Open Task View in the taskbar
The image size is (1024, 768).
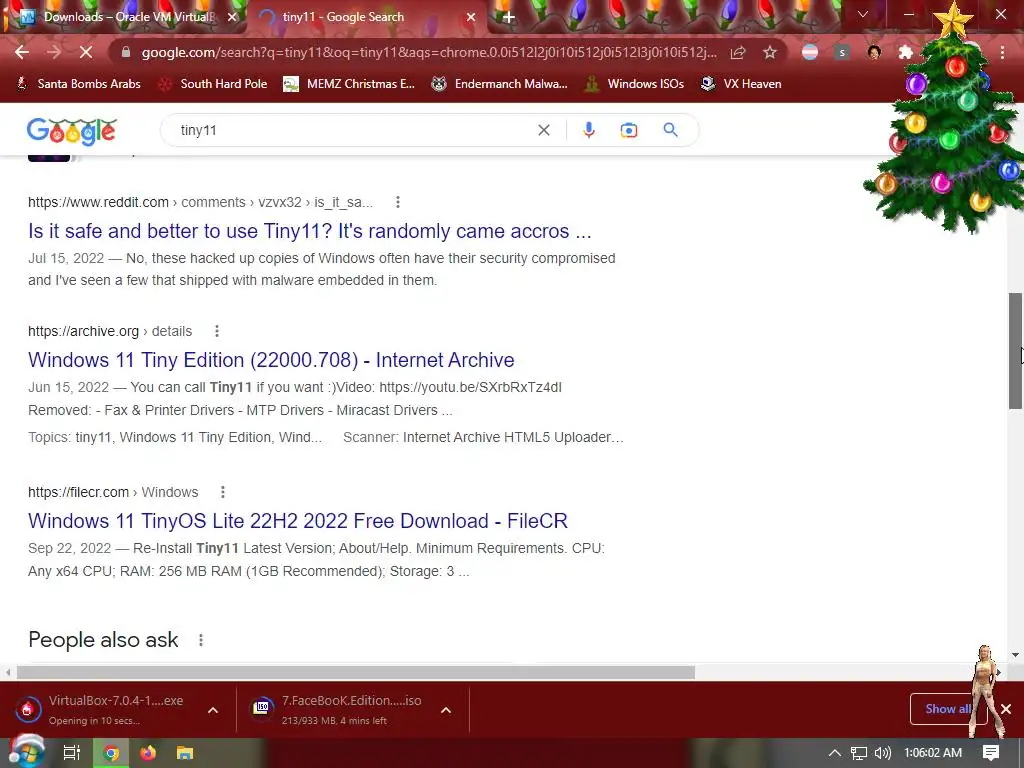click(72, 753)
